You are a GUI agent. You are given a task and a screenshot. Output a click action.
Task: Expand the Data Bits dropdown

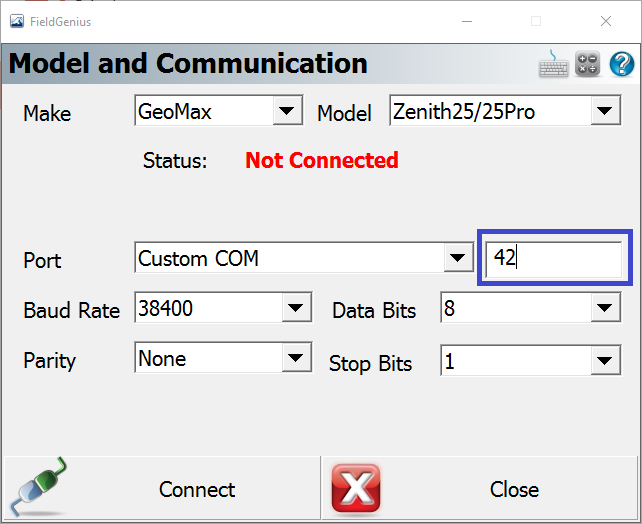click(x=605, y=308)
